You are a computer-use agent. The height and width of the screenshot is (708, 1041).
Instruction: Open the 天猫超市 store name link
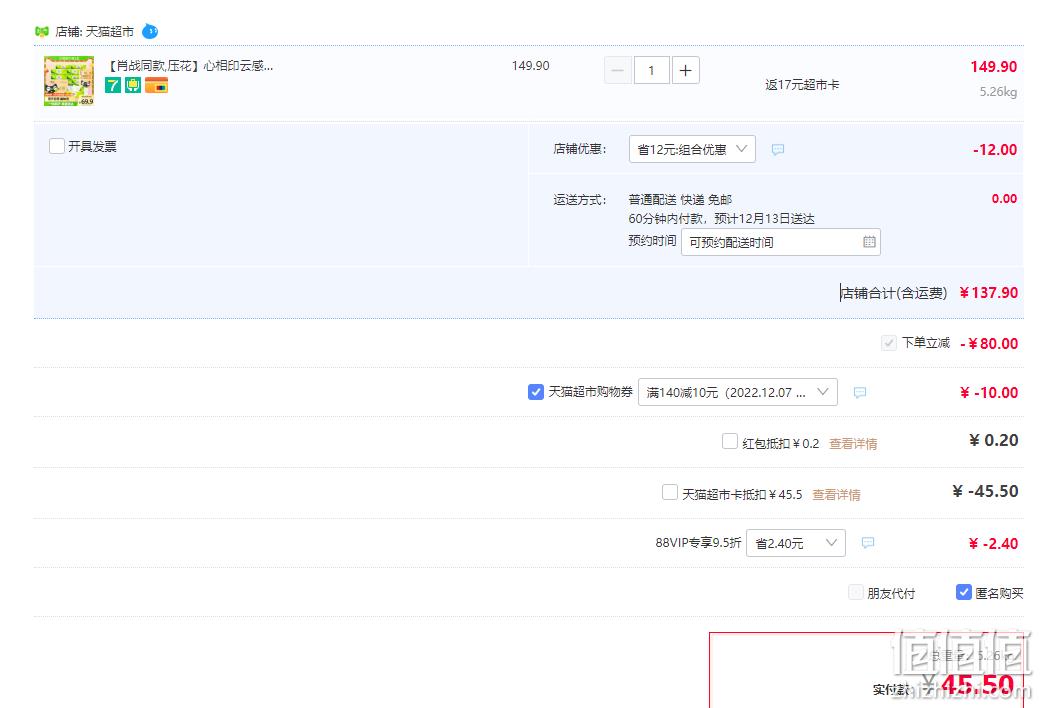(x=110, y=32)
